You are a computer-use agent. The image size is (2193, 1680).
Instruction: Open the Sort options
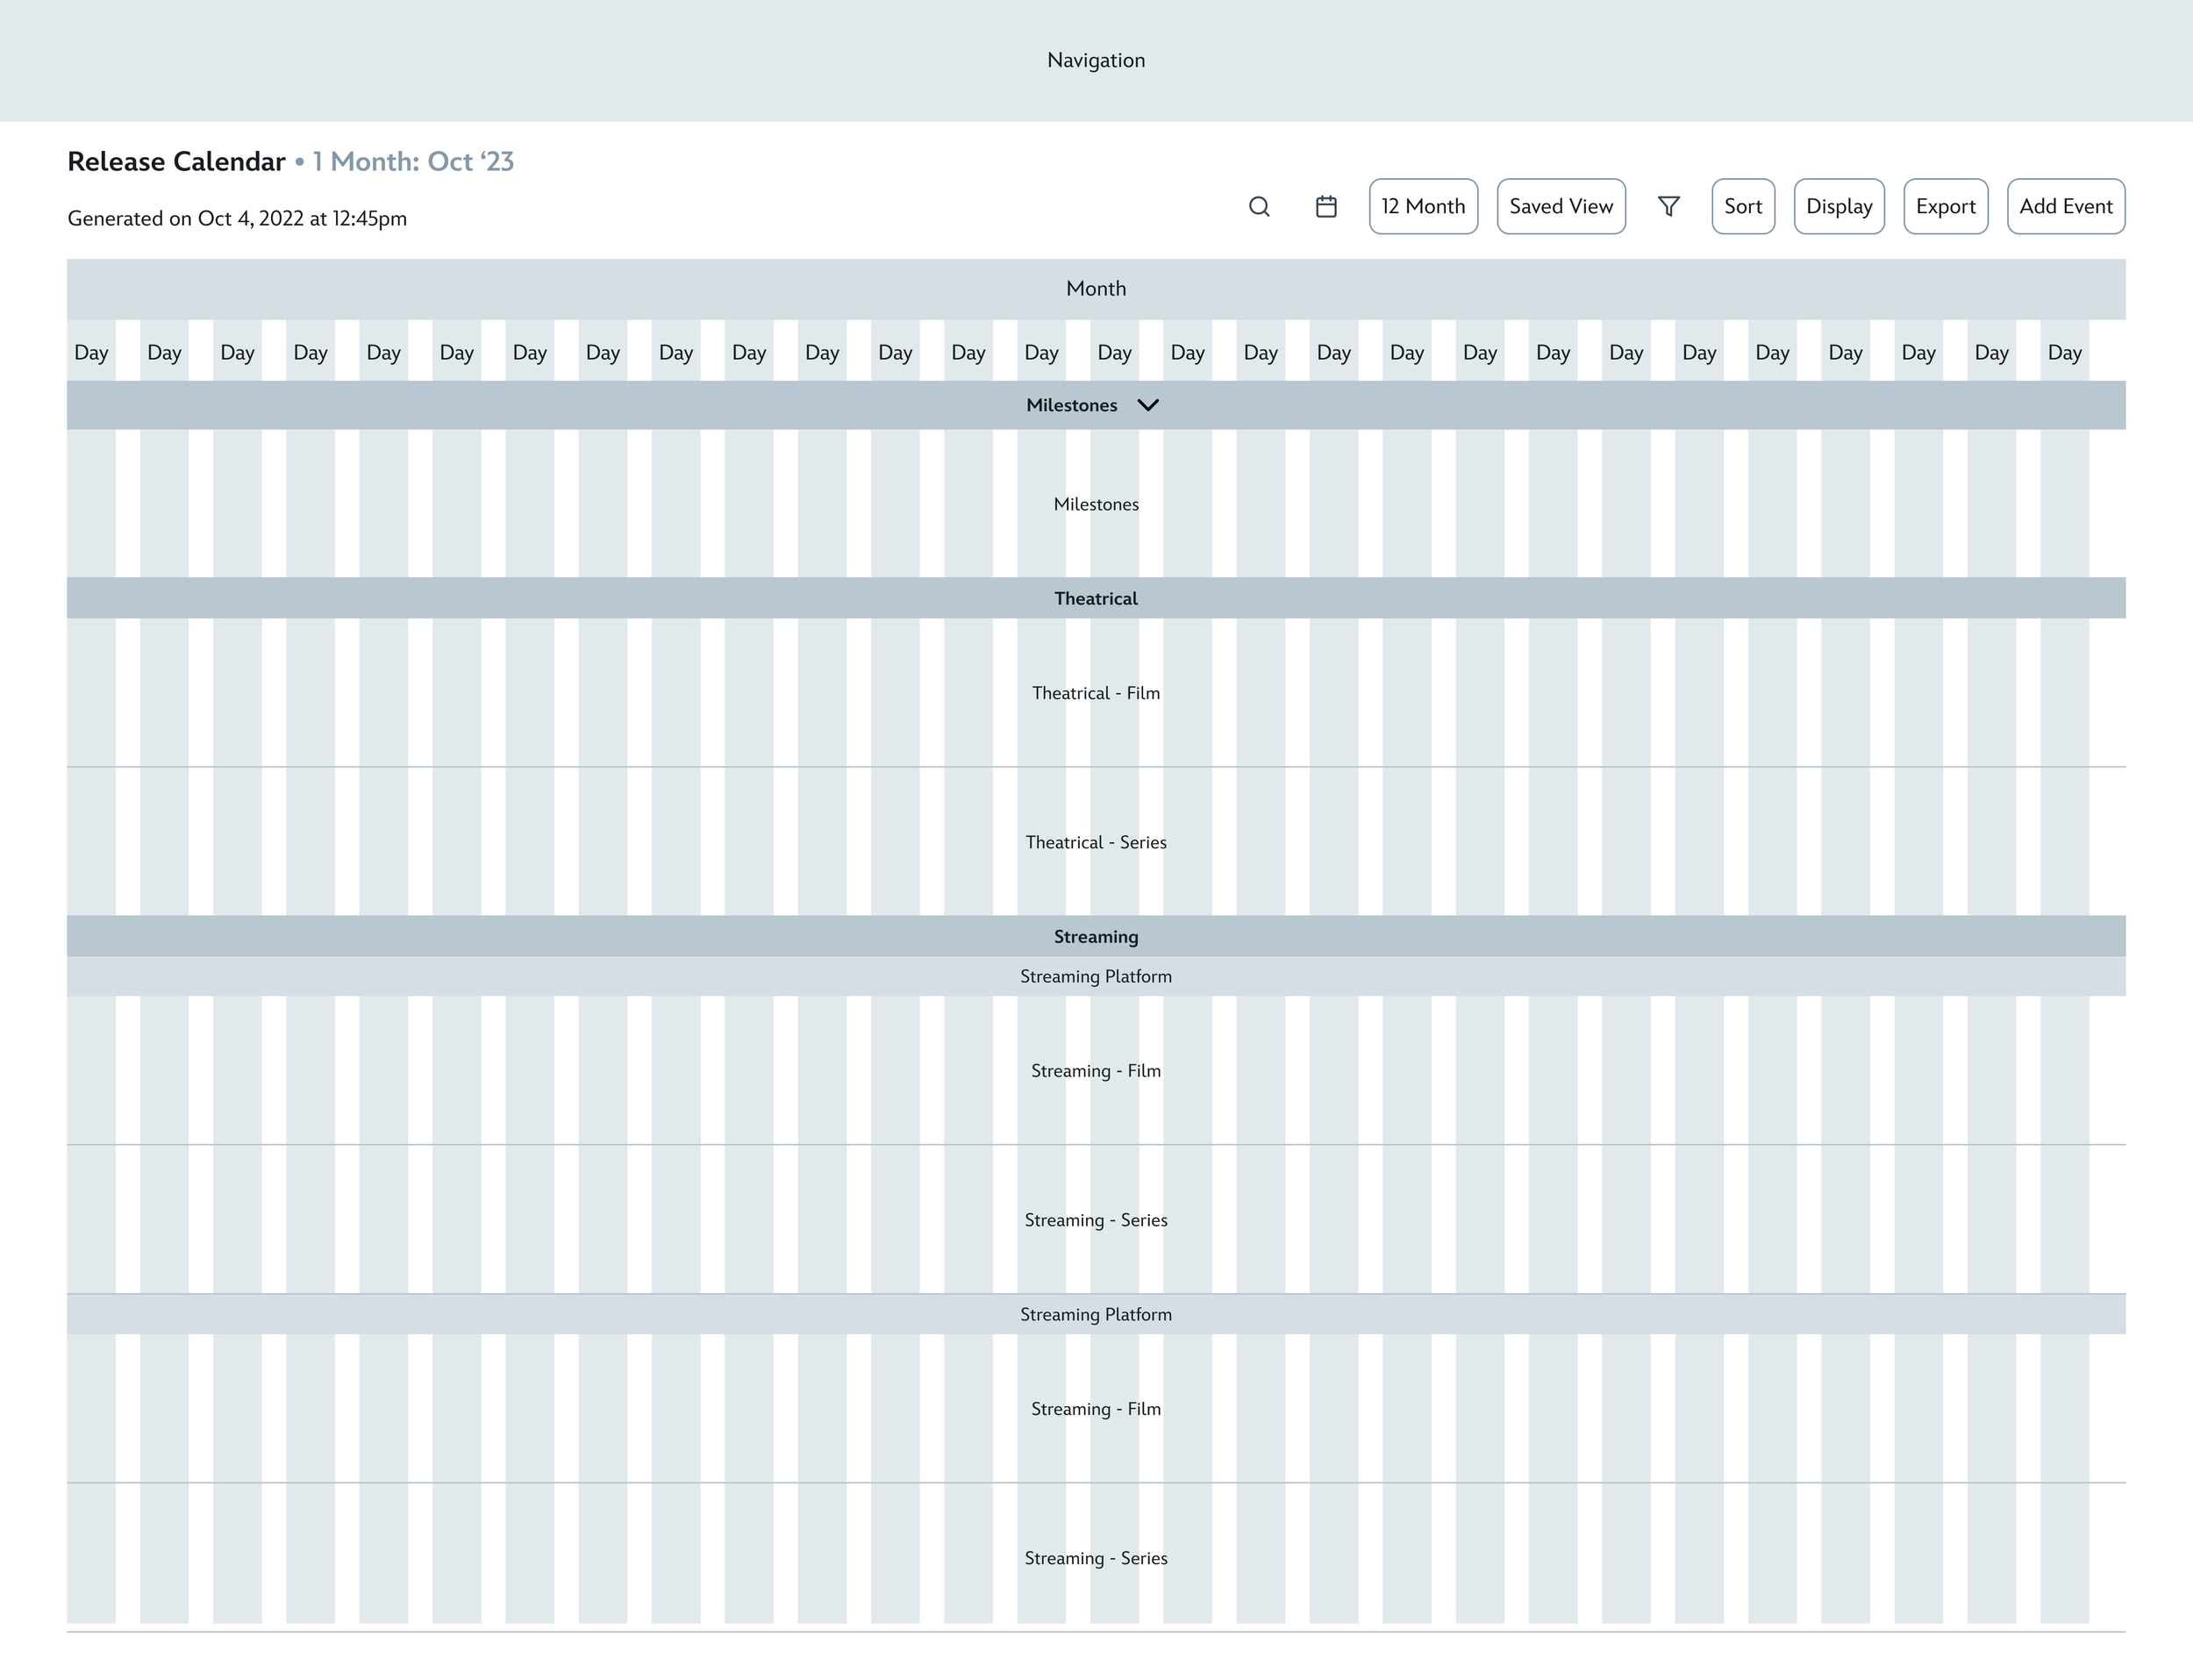click(x=1743, y=207)
